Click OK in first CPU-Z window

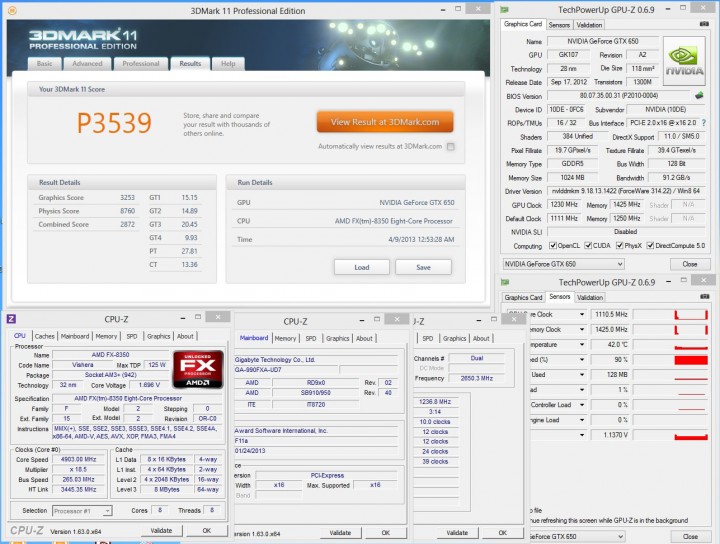click(207, 530)
